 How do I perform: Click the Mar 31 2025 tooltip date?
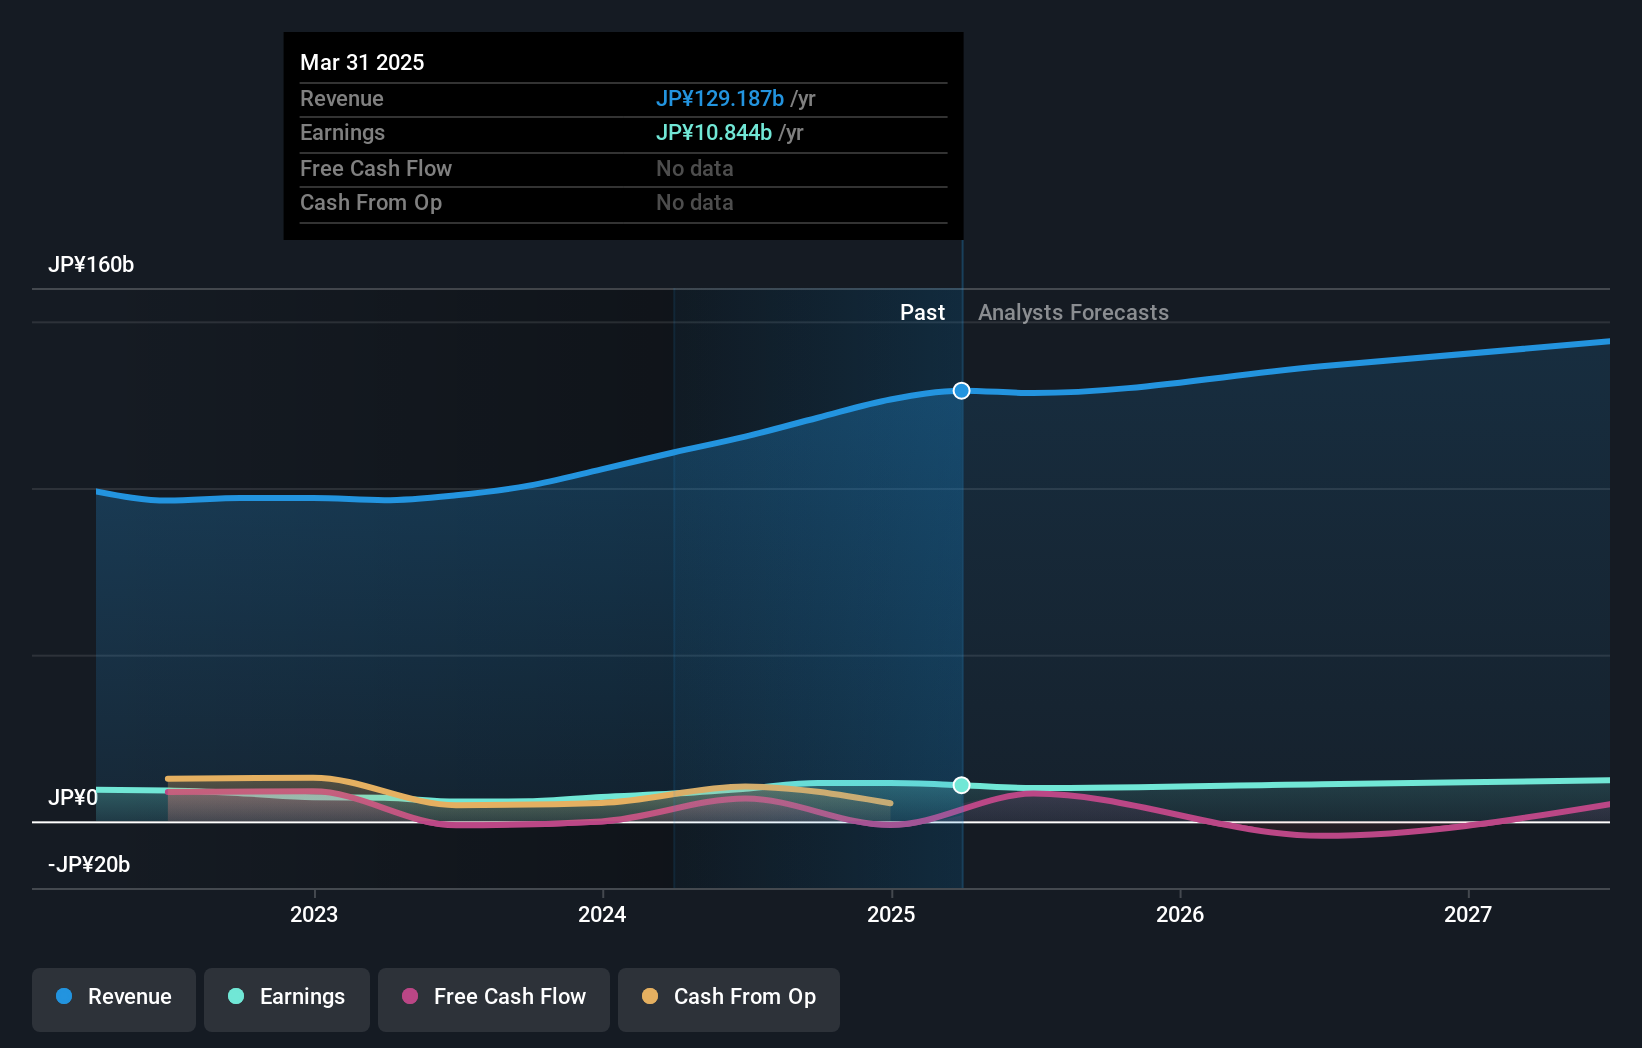point(362,63)
